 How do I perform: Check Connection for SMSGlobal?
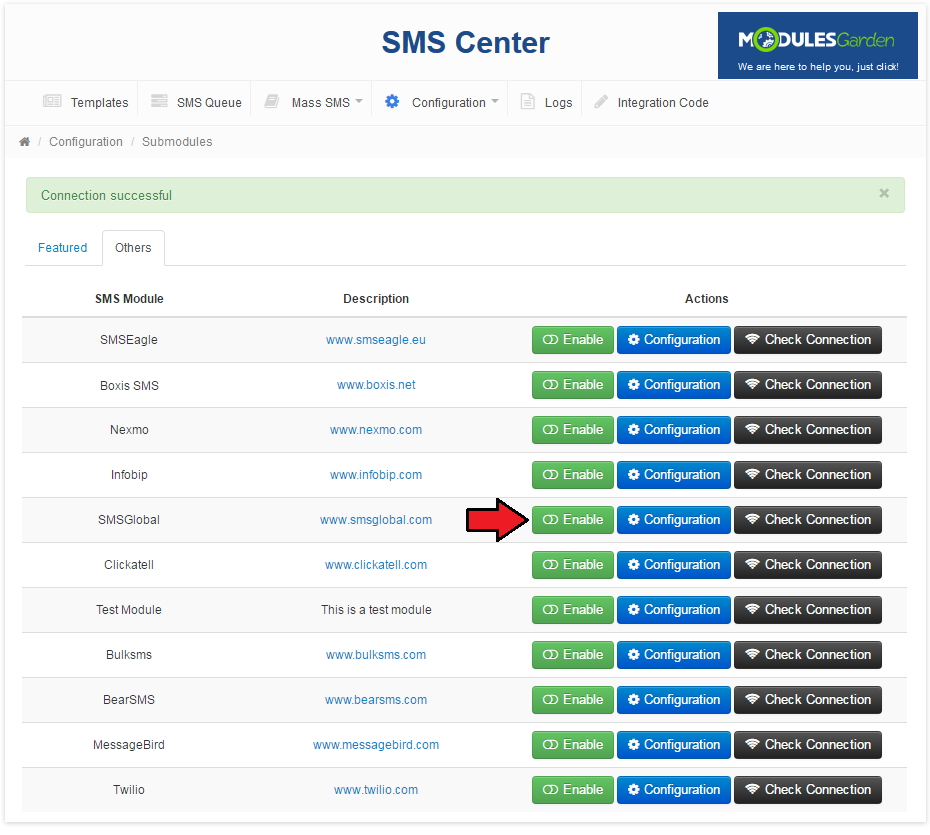[808, 520]
